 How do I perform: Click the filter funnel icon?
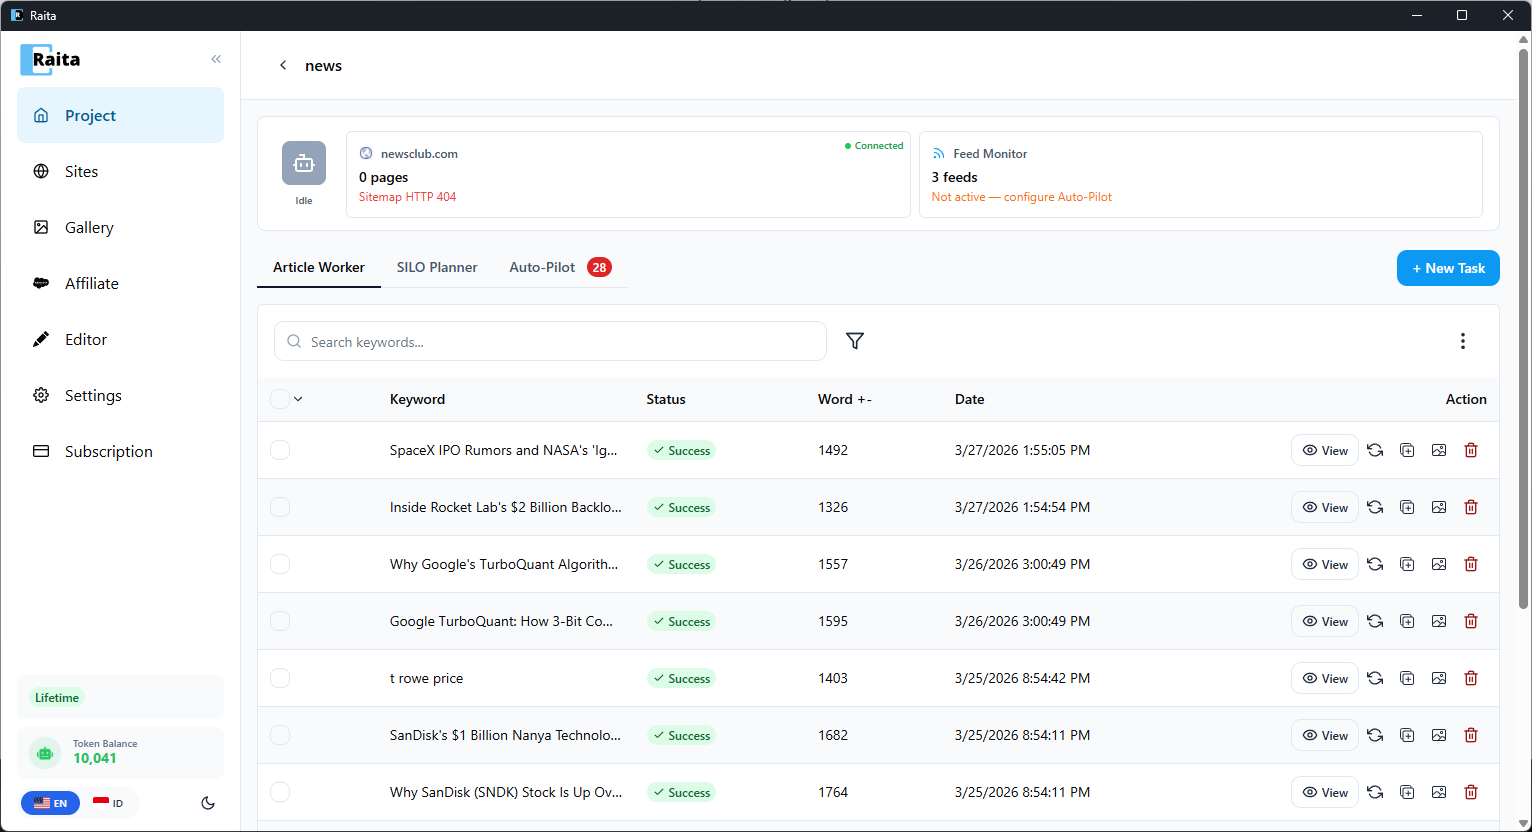854,341
